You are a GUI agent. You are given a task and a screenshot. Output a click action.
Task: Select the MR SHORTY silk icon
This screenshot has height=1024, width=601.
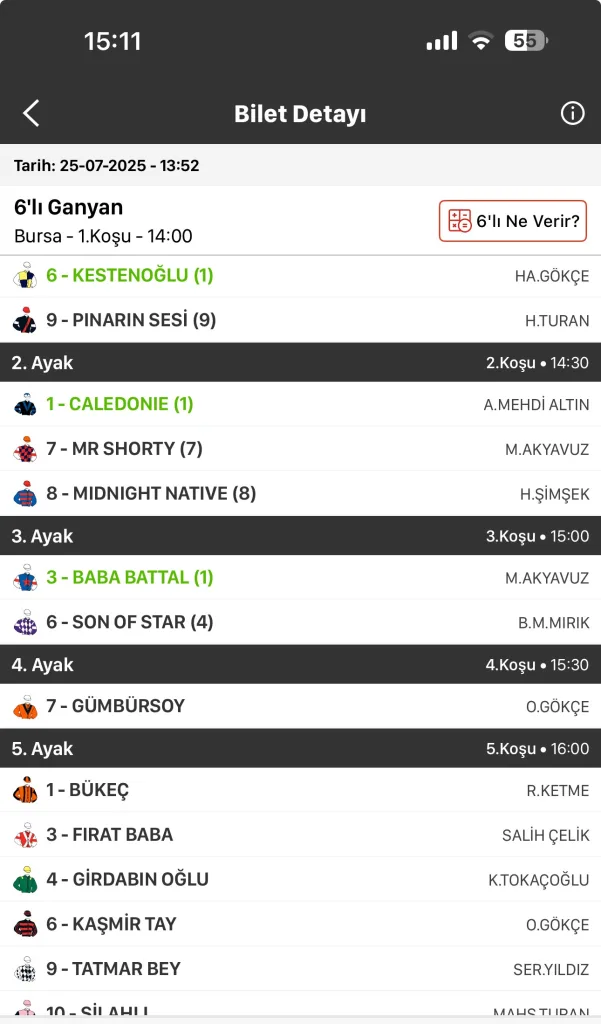pyautogui.click(x=25, y=449)
